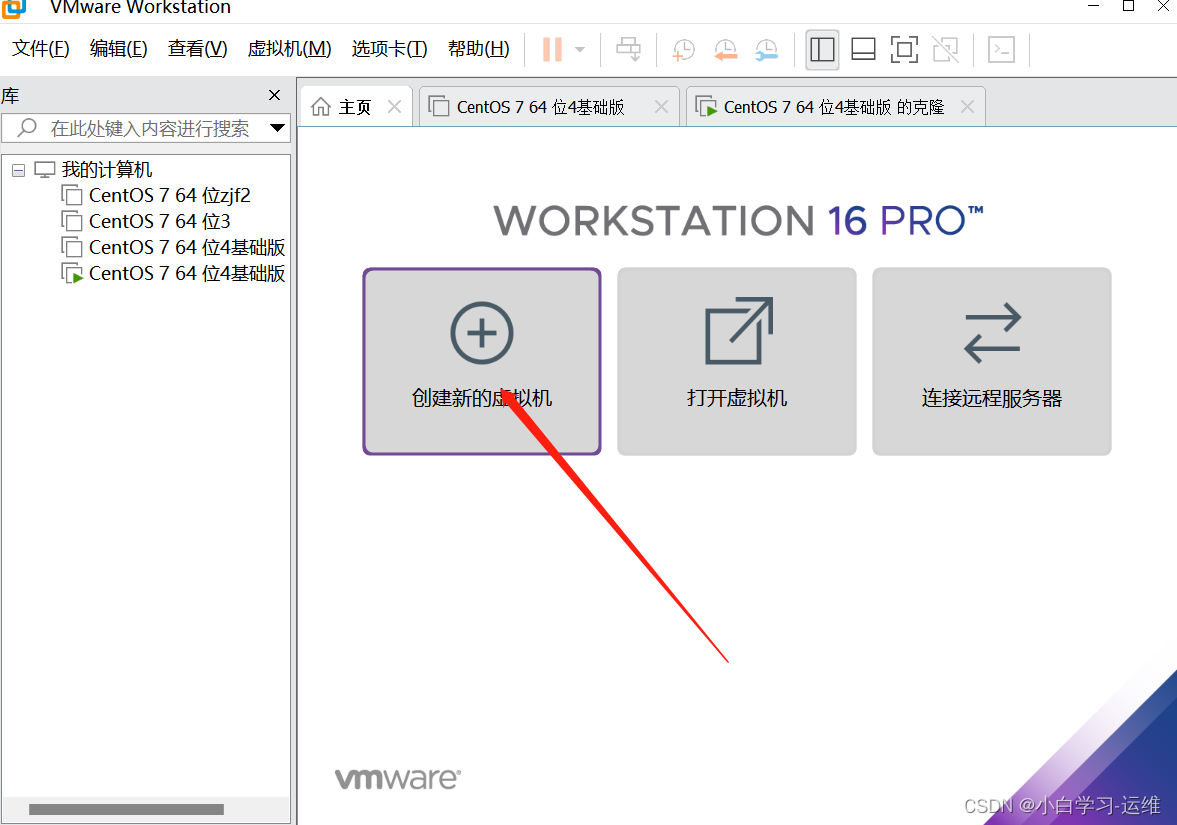Open the power options dropdown arrow
The image size is (1177, 825).
tap(579, 50)
